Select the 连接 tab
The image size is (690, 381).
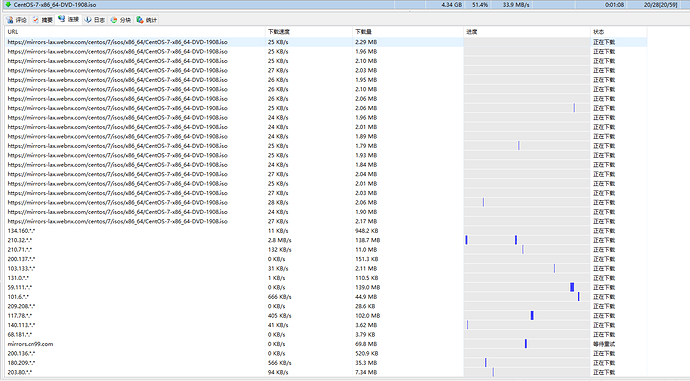[69, 19]
